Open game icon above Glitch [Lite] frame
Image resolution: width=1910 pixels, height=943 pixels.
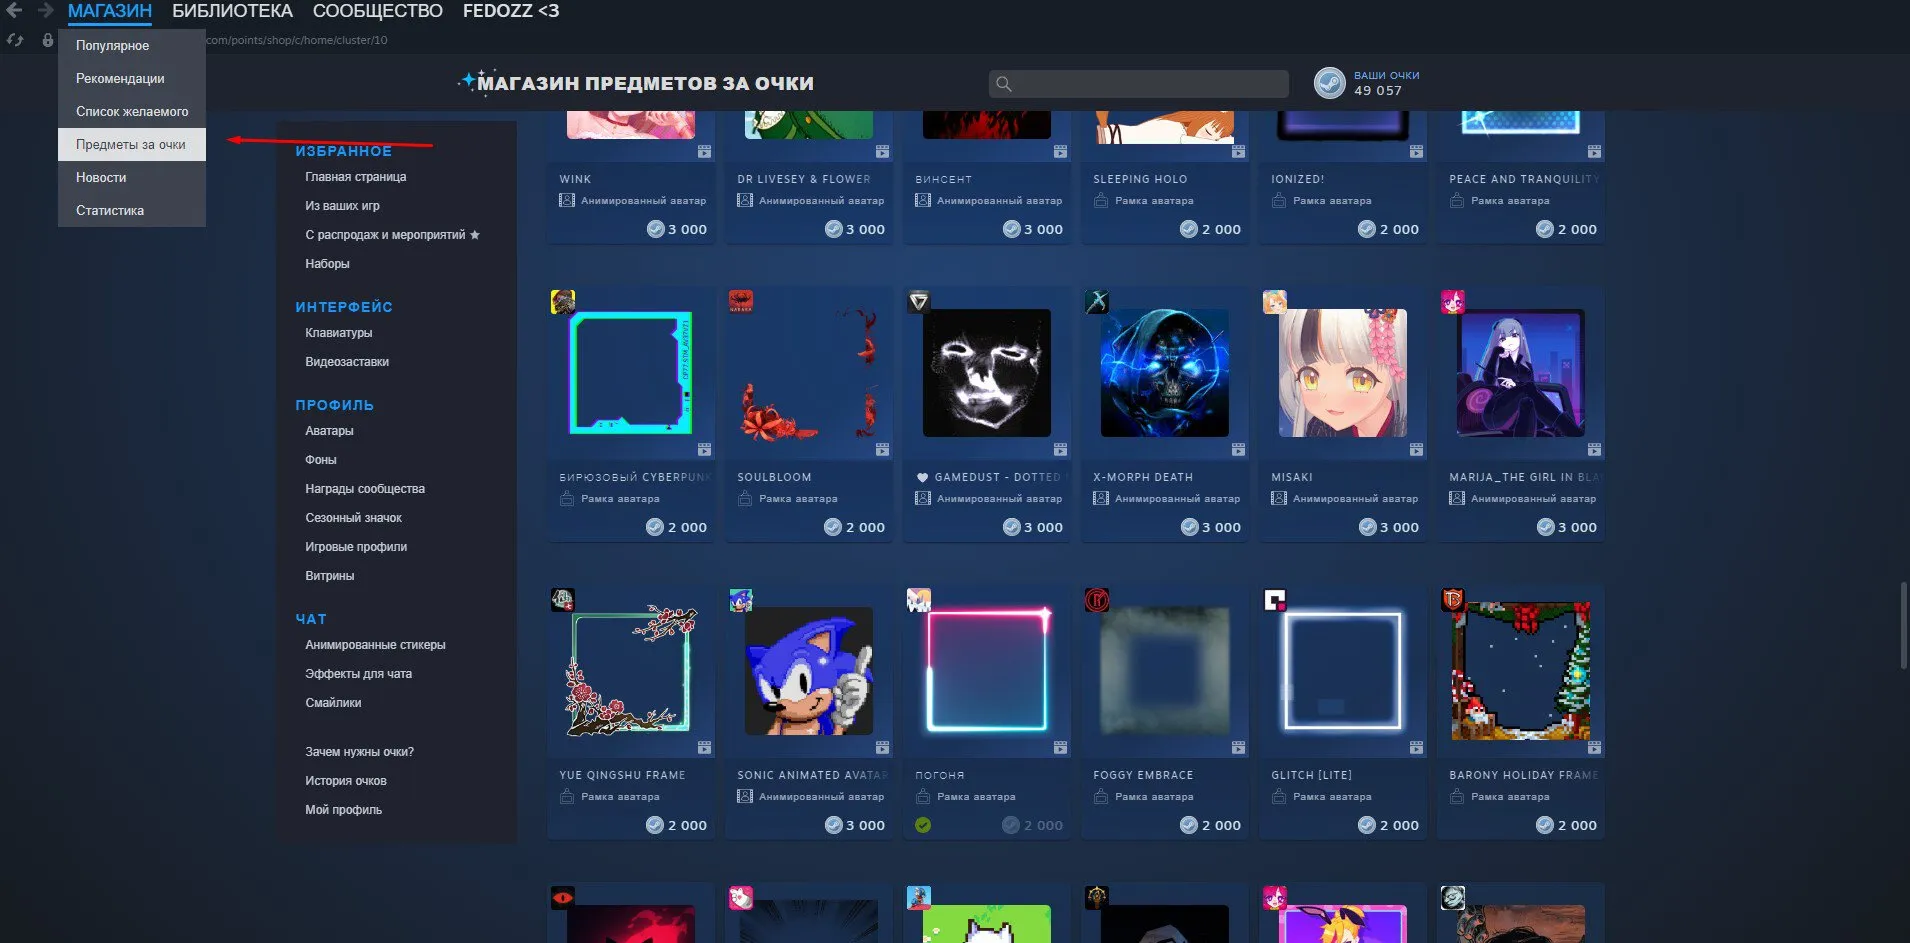[x=1275, y=600]
